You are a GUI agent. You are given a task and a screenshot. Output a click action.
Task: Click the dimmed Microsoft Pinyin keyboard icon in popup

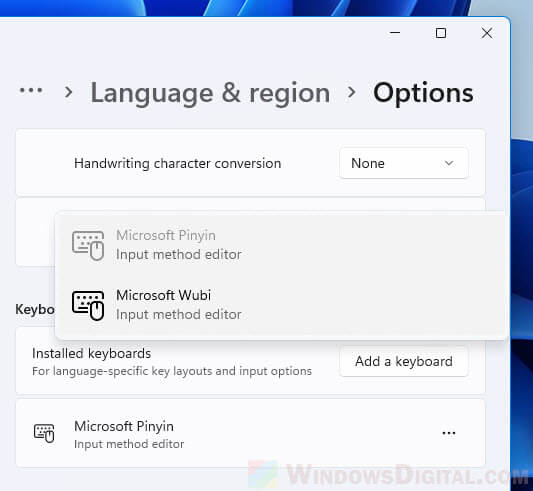coord(88,246)
